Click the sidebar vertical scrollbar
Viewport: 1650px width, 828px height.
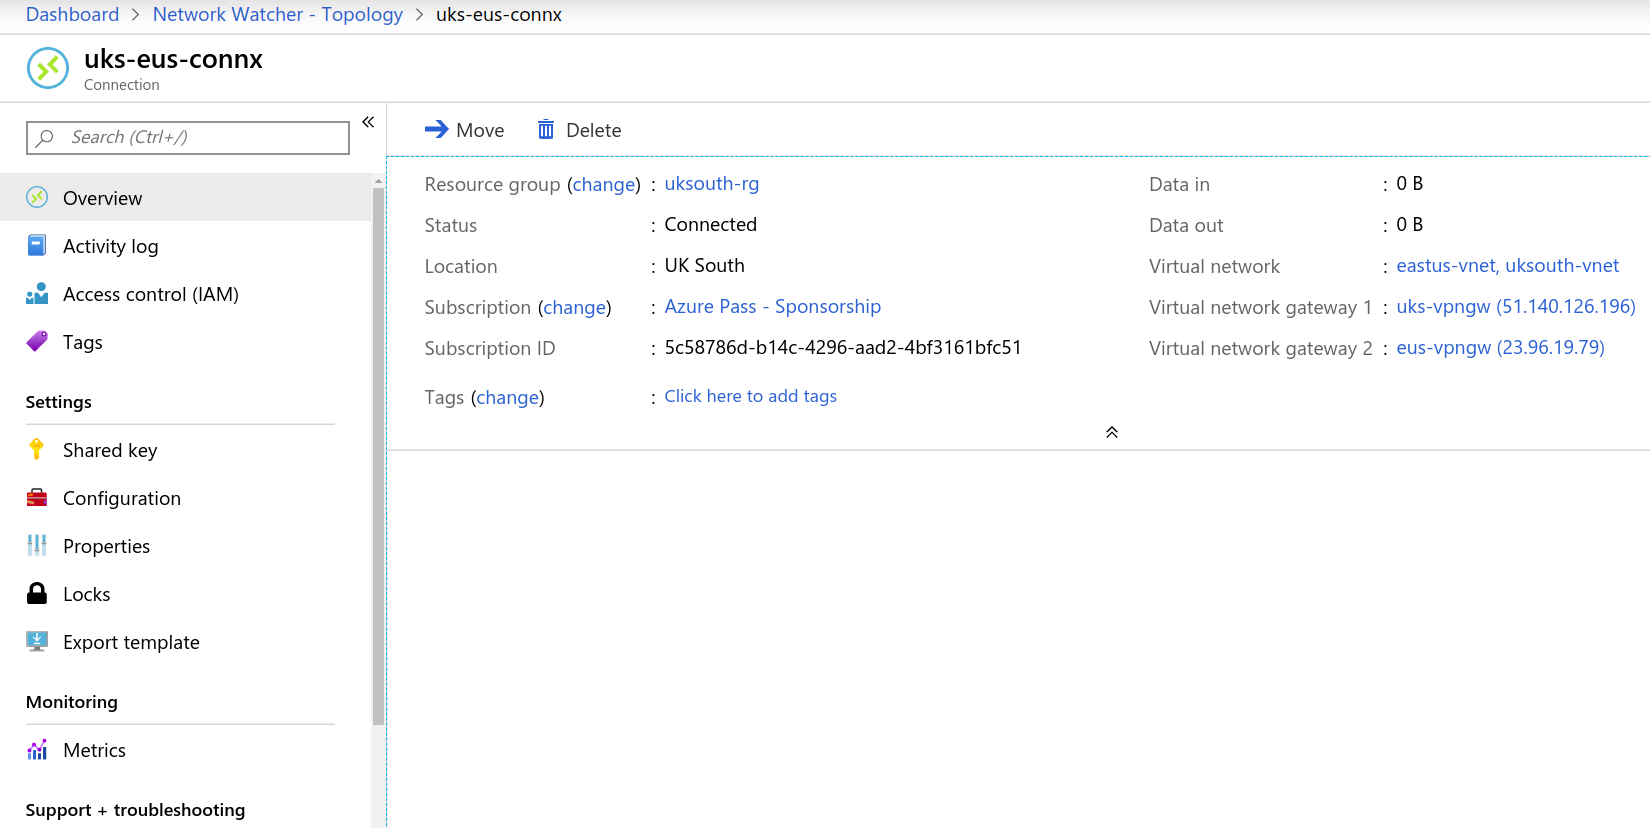[x=378, y=455]
